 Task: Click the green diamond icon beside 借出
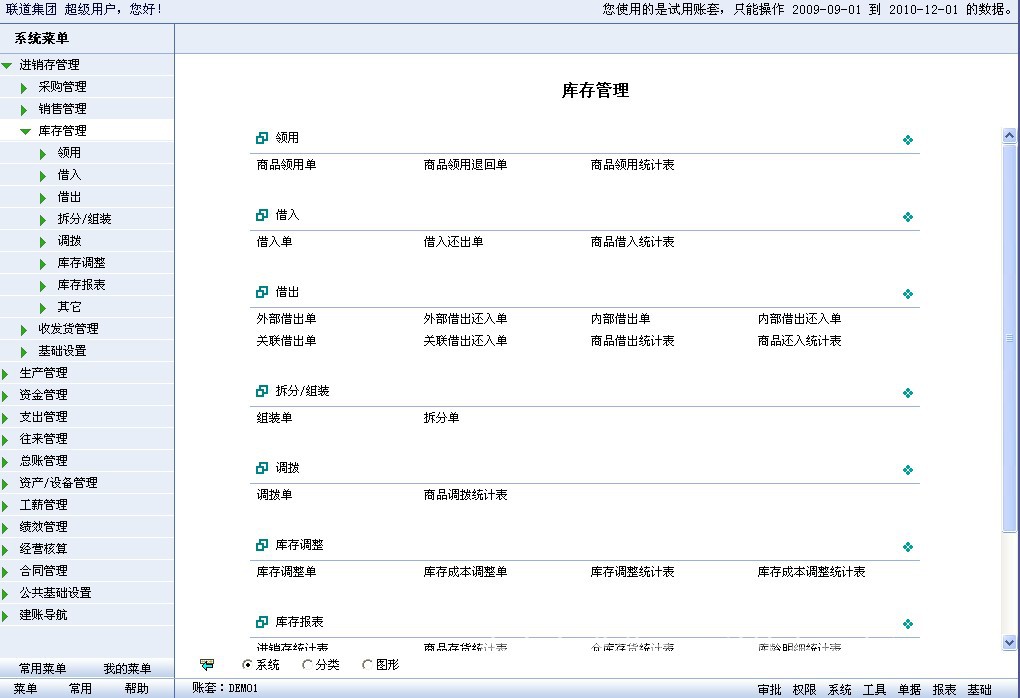908,293
